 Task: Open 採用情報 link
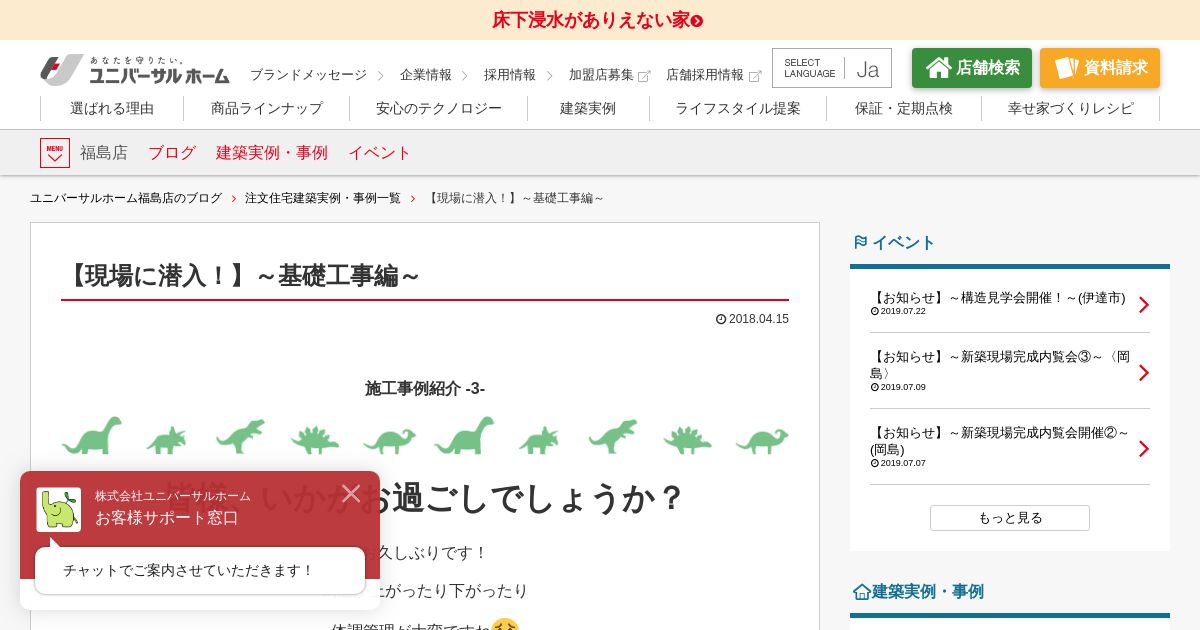pos(510,75)
